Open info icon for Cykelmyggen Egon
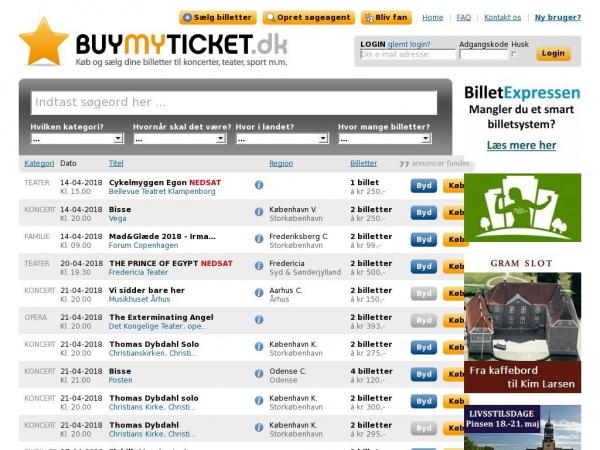The height and width of the screenshot is (450, 600). coord(259,185)
